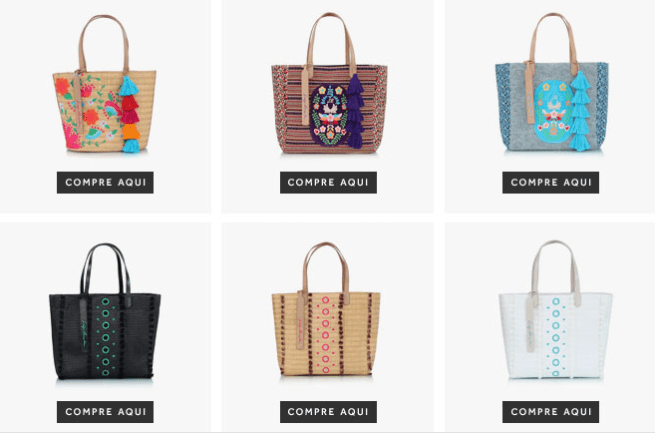Click COMPRE AQUI under the white tote
The height and width of the screenshot is (433, 655).
[x=551, y=412]
